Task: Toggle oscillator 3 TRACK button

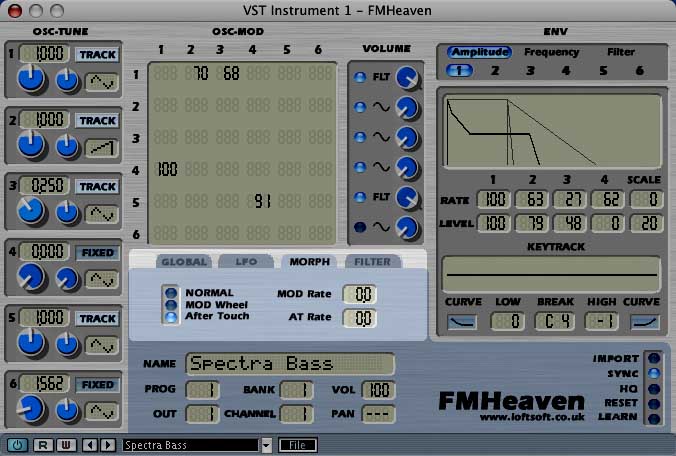Action: pos(97,187)
